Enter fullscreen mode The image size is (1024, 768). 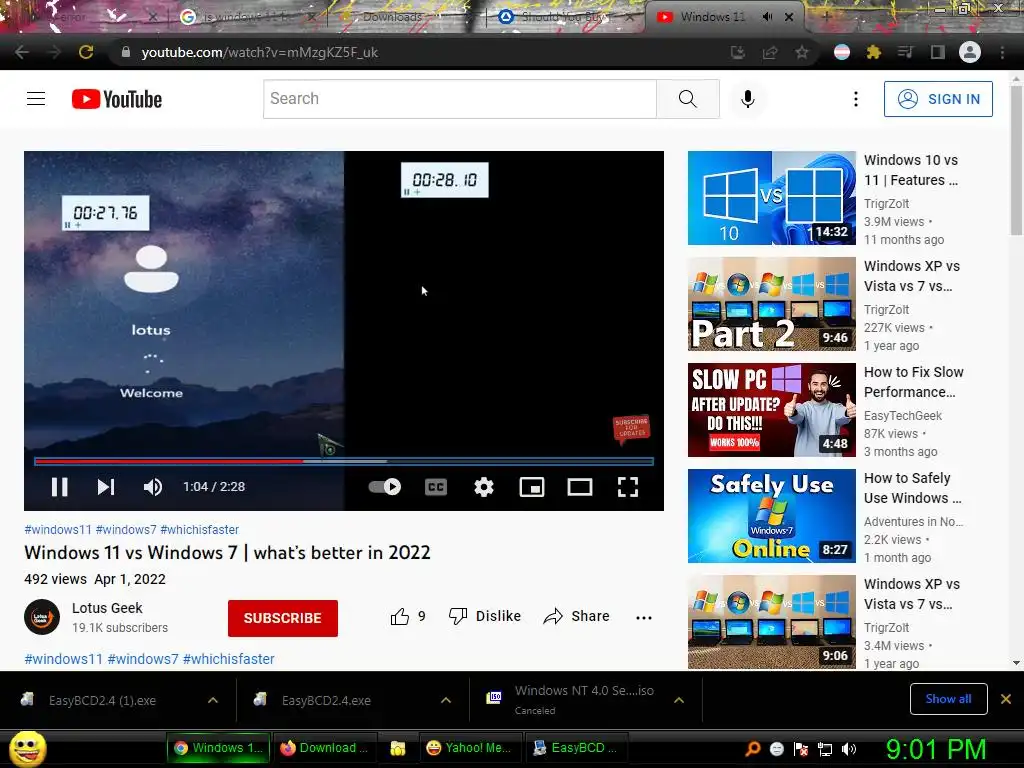pyautogui.click(x=628, y=487)
